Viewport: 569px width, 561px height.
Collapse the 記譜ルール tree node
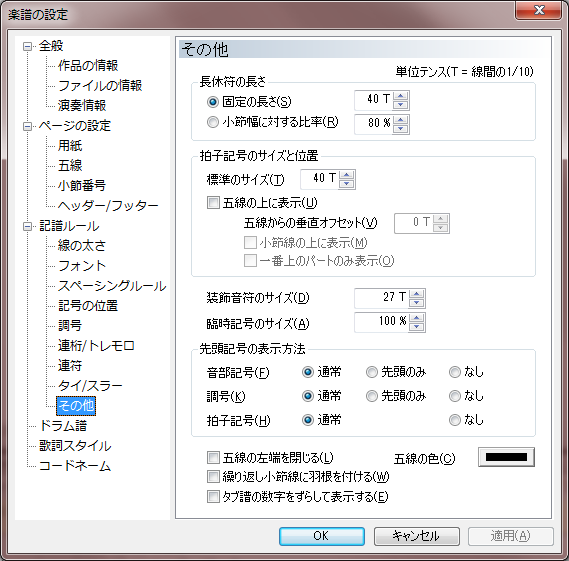[x=27, y=226]
